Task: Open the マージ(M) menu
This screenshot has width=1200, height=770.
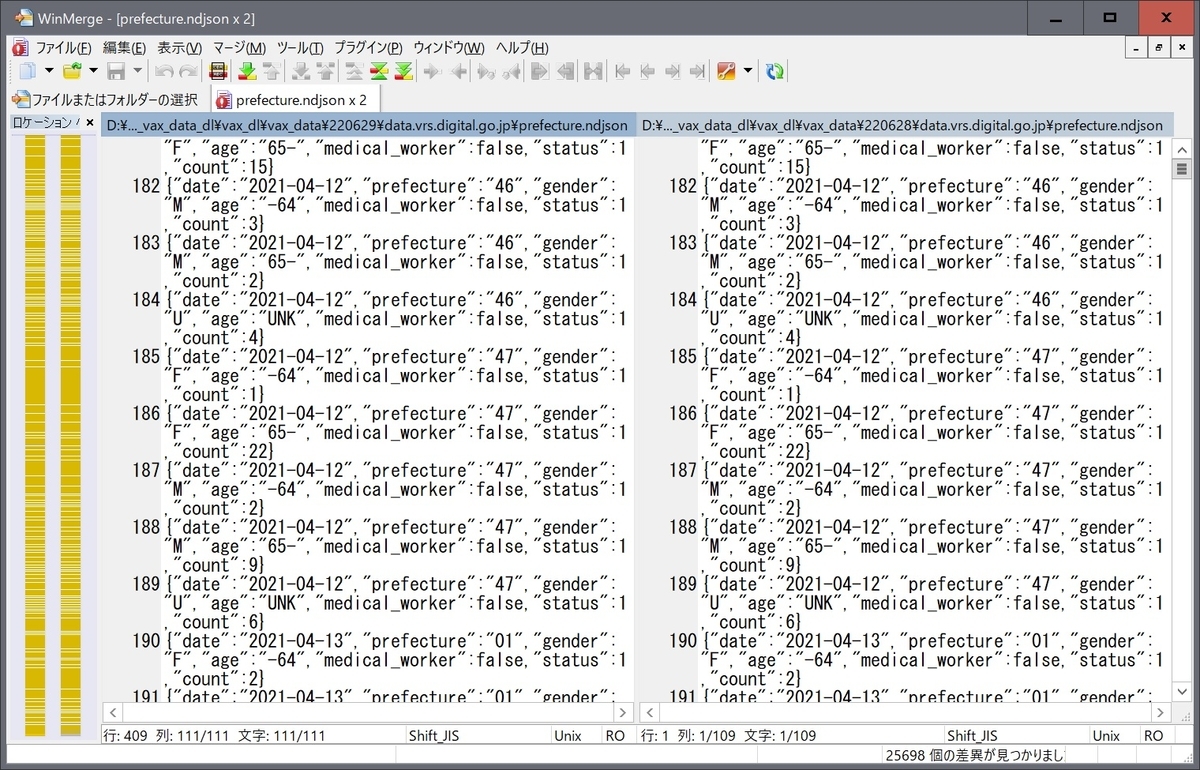Action: (239, 48)
